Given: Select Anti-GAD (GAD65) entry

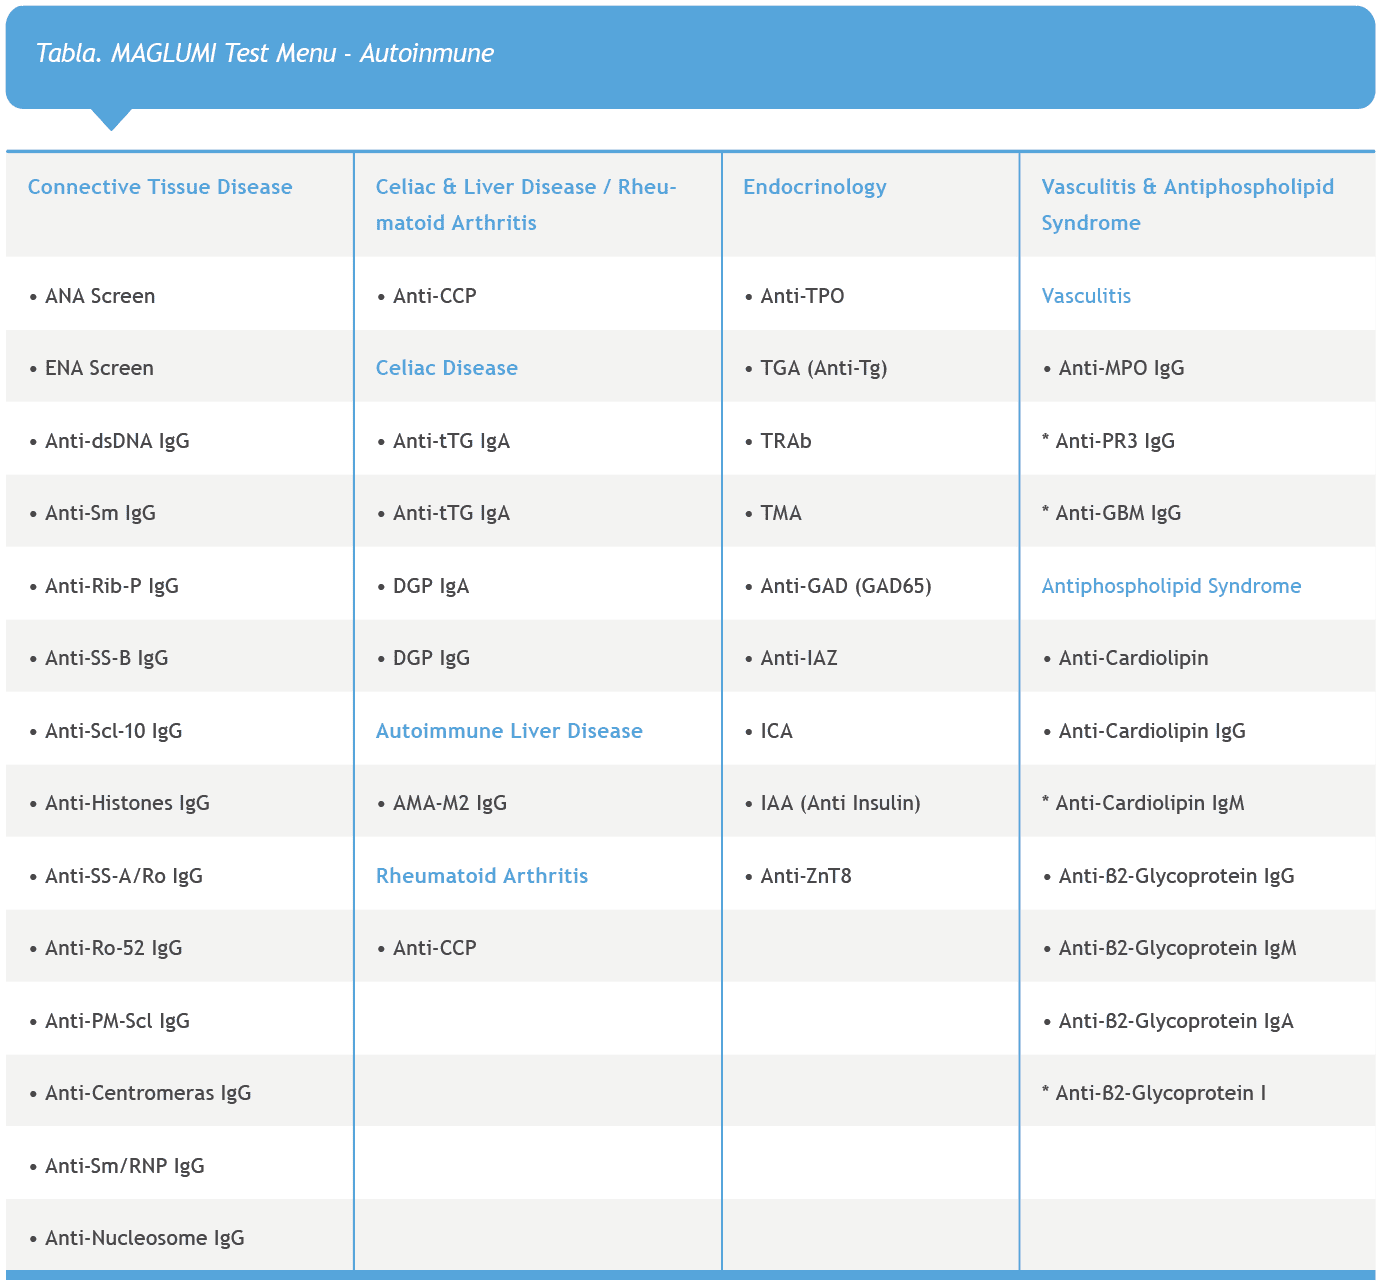Looking at the screenshot, I should tap(838, 586).
